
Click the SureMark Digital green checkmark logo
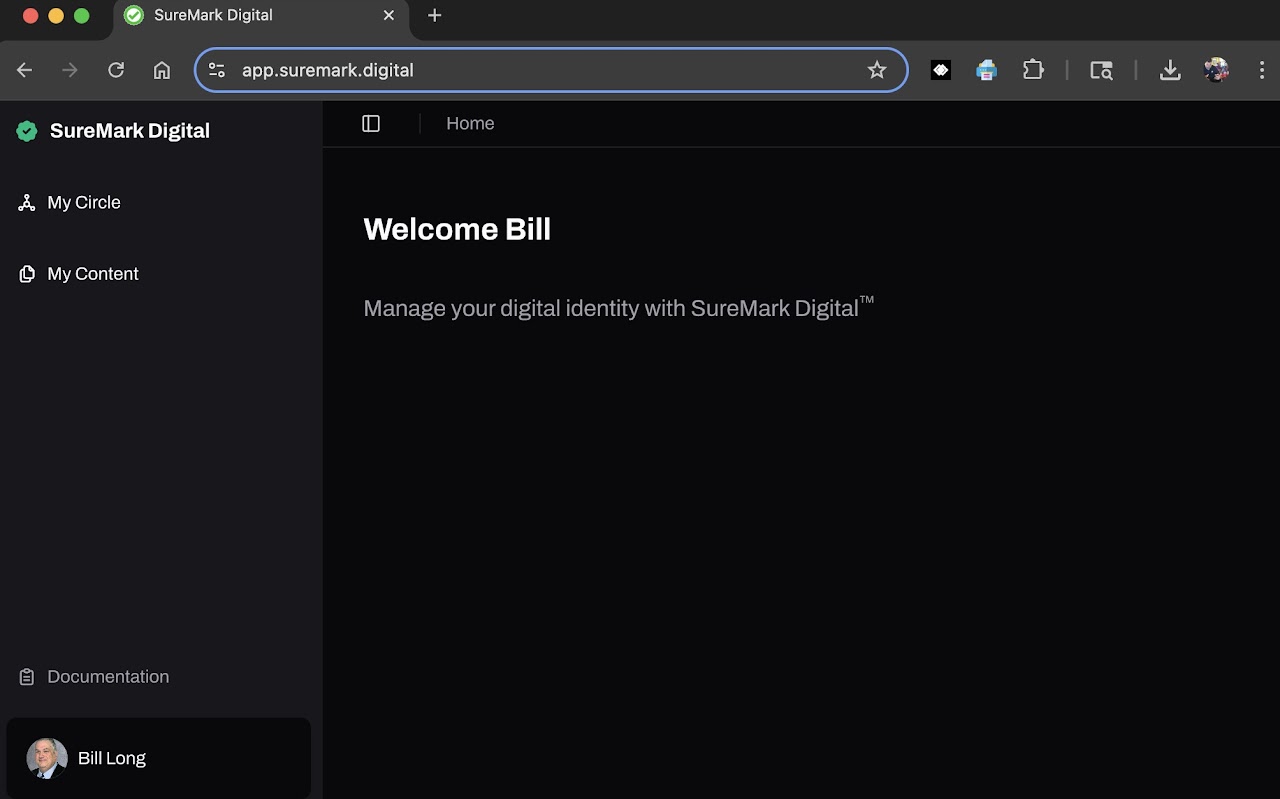pos(27,131)
